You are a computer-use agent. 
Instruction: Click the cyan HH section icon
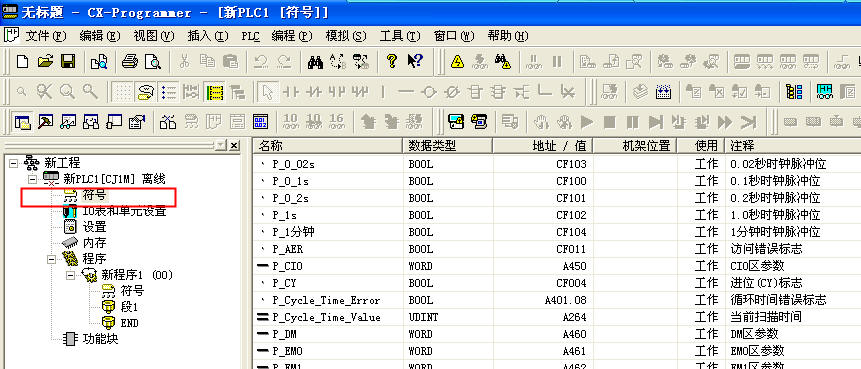pyautogui.click(x=824, y=92)
